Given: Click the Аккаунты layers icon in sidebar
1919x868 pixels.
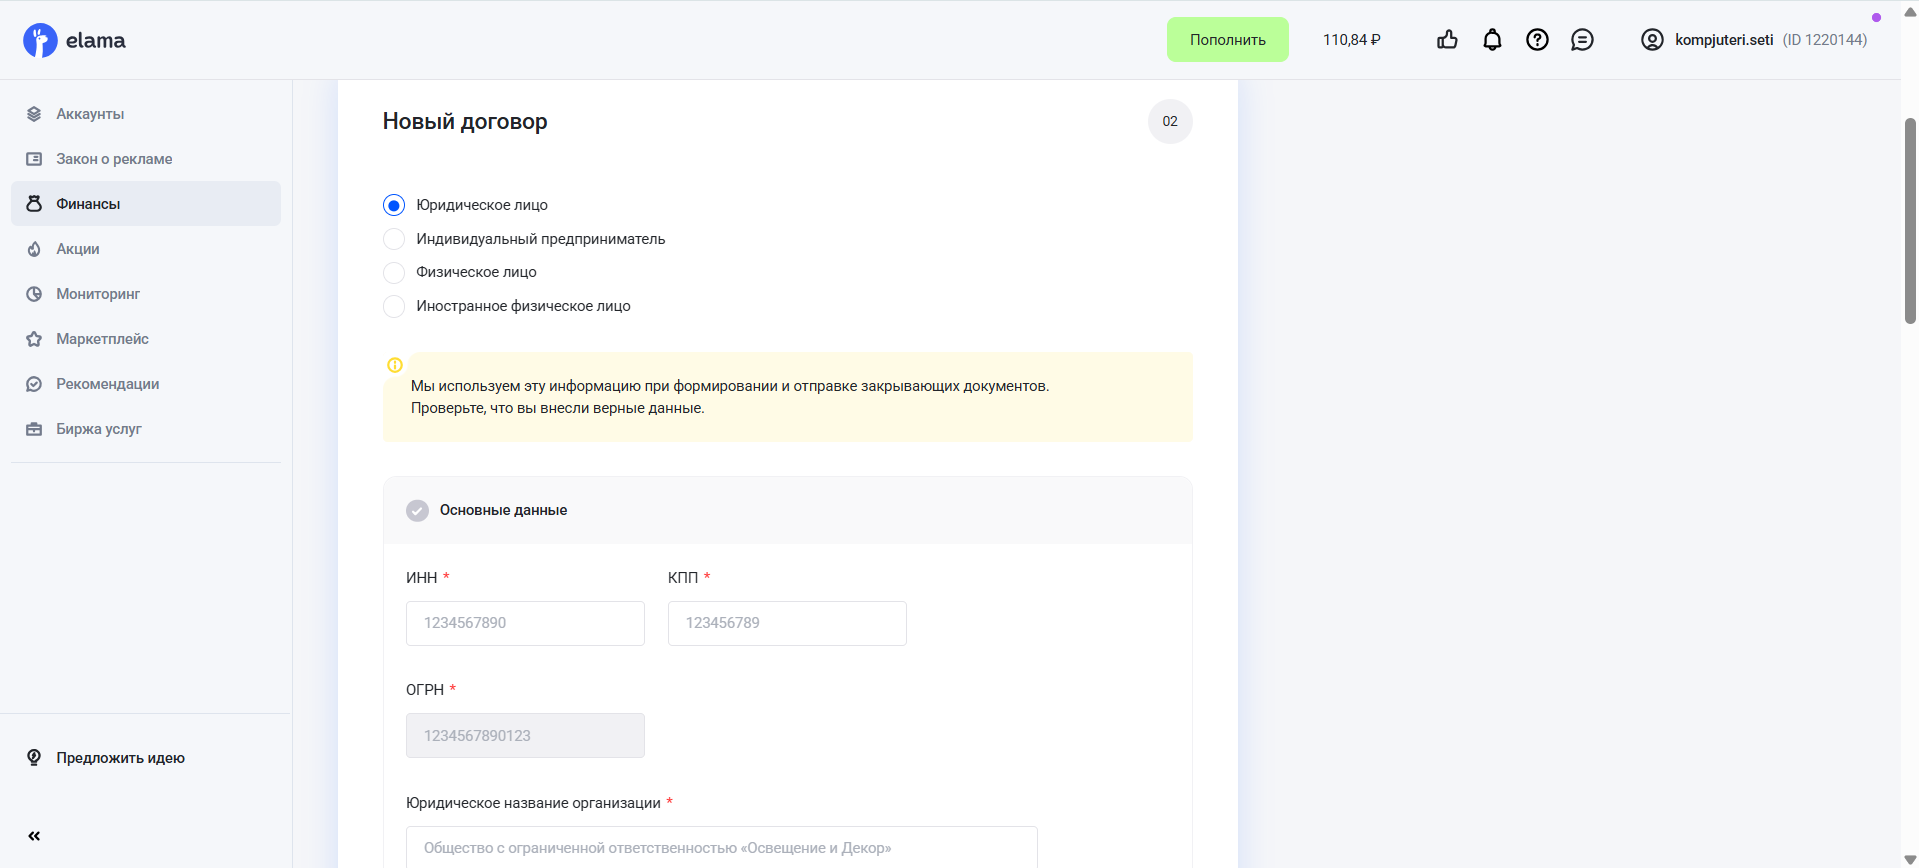Looking at the screenshot, I should coord(34,114).
